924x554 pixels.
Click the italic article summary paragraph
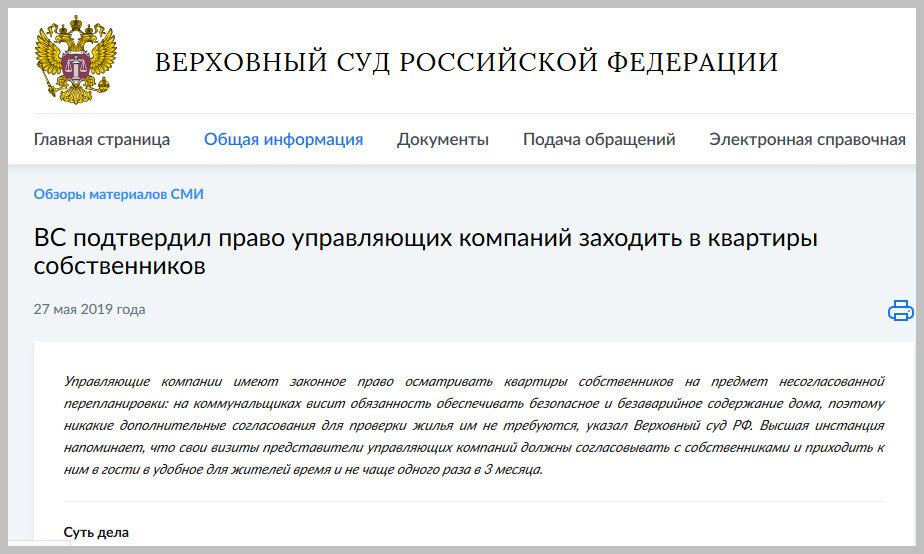point(474,426)
